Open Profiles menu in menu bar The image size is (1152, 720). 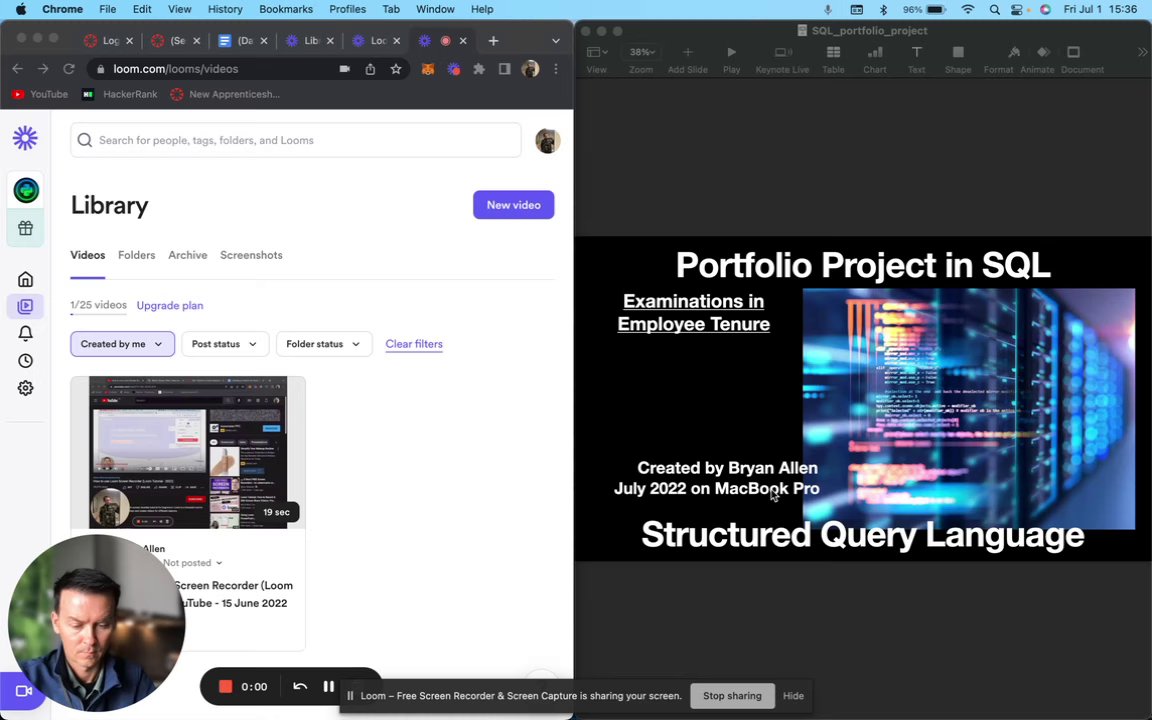point(348,9)
